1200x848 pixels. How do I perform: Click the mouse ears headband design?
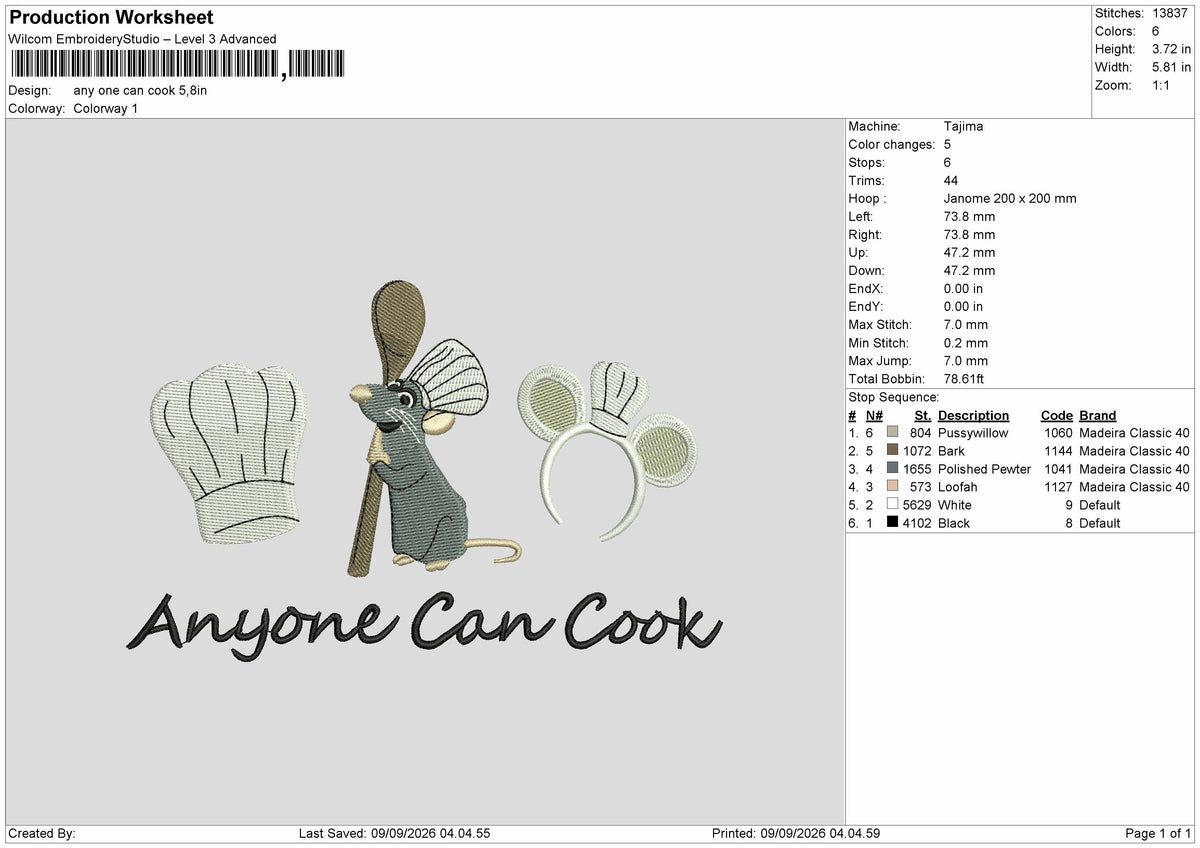point(607,450)
